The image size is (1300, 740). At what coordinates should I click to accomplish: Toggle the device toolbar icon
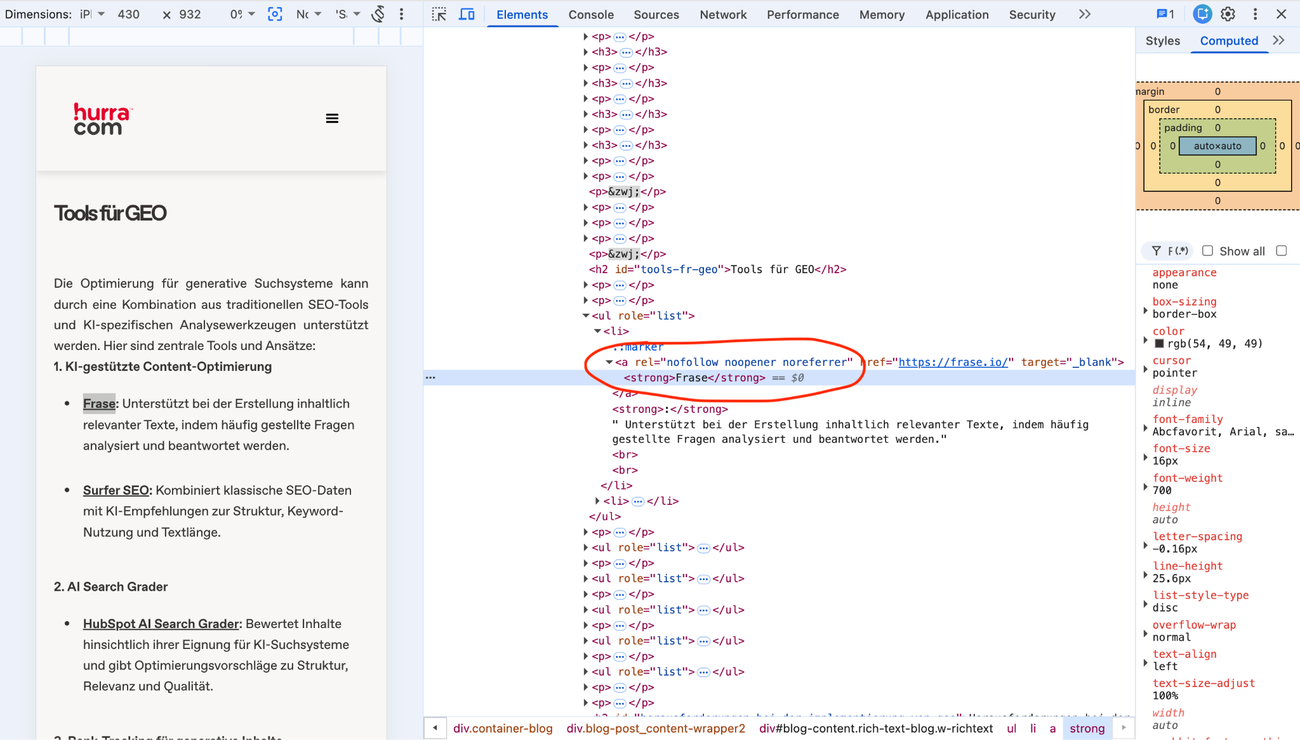(467, 14)
